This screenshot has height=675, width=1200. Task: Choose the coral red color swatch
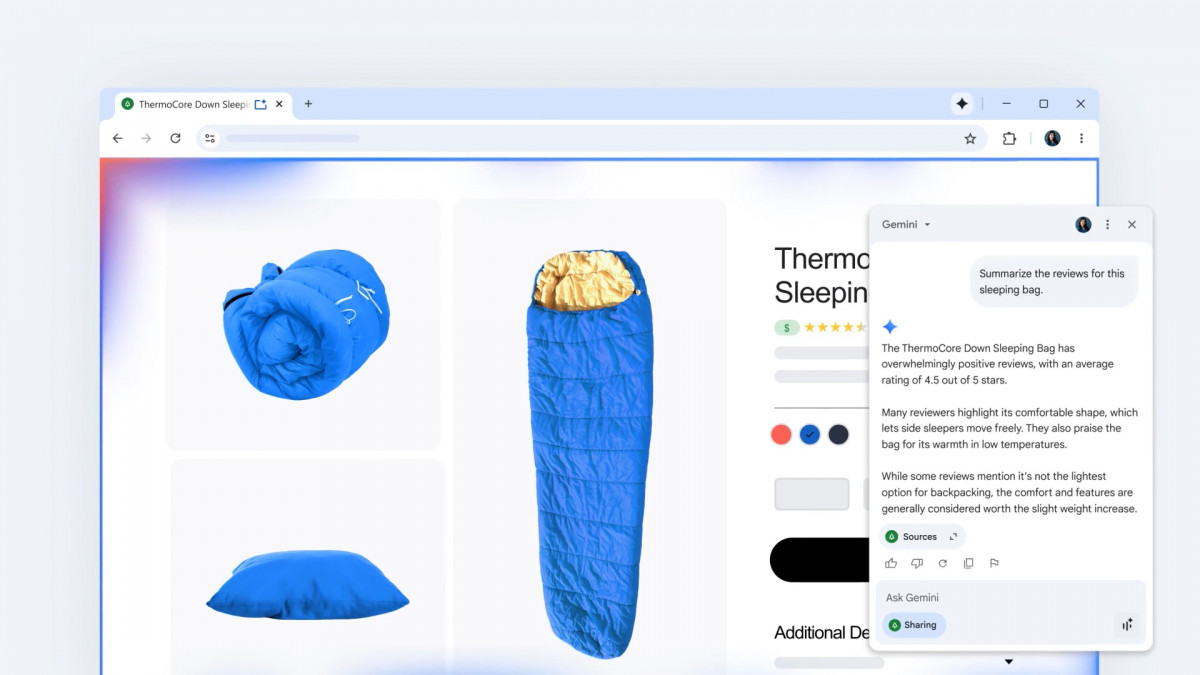[781, 434]
